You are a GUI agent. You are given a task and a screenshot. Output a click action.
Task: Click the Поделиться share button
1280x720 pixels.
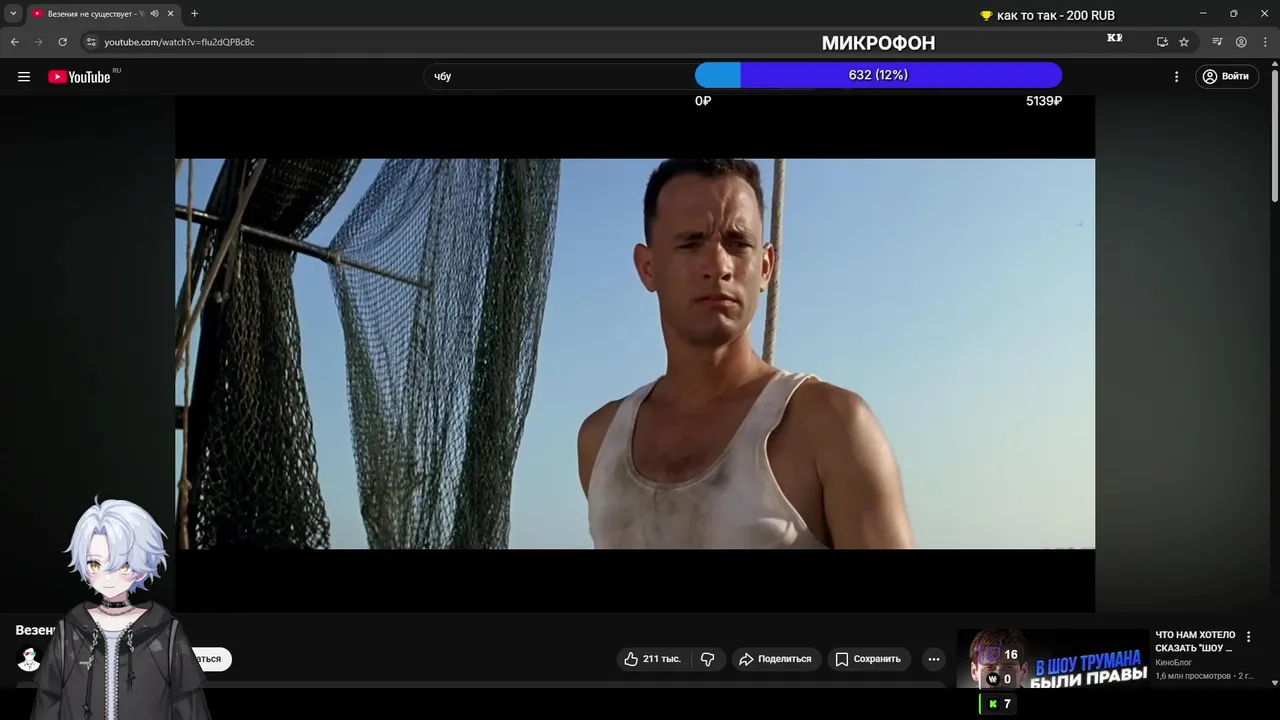pos(775,659)
